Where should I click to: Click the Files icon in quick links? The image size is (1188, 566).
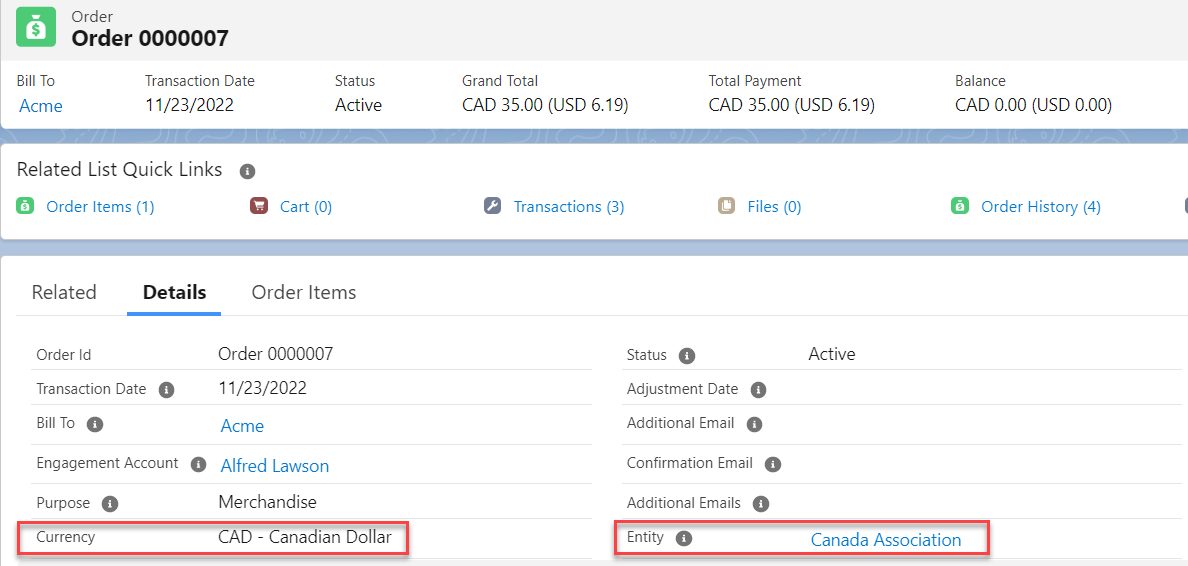(x=726, y=206)
